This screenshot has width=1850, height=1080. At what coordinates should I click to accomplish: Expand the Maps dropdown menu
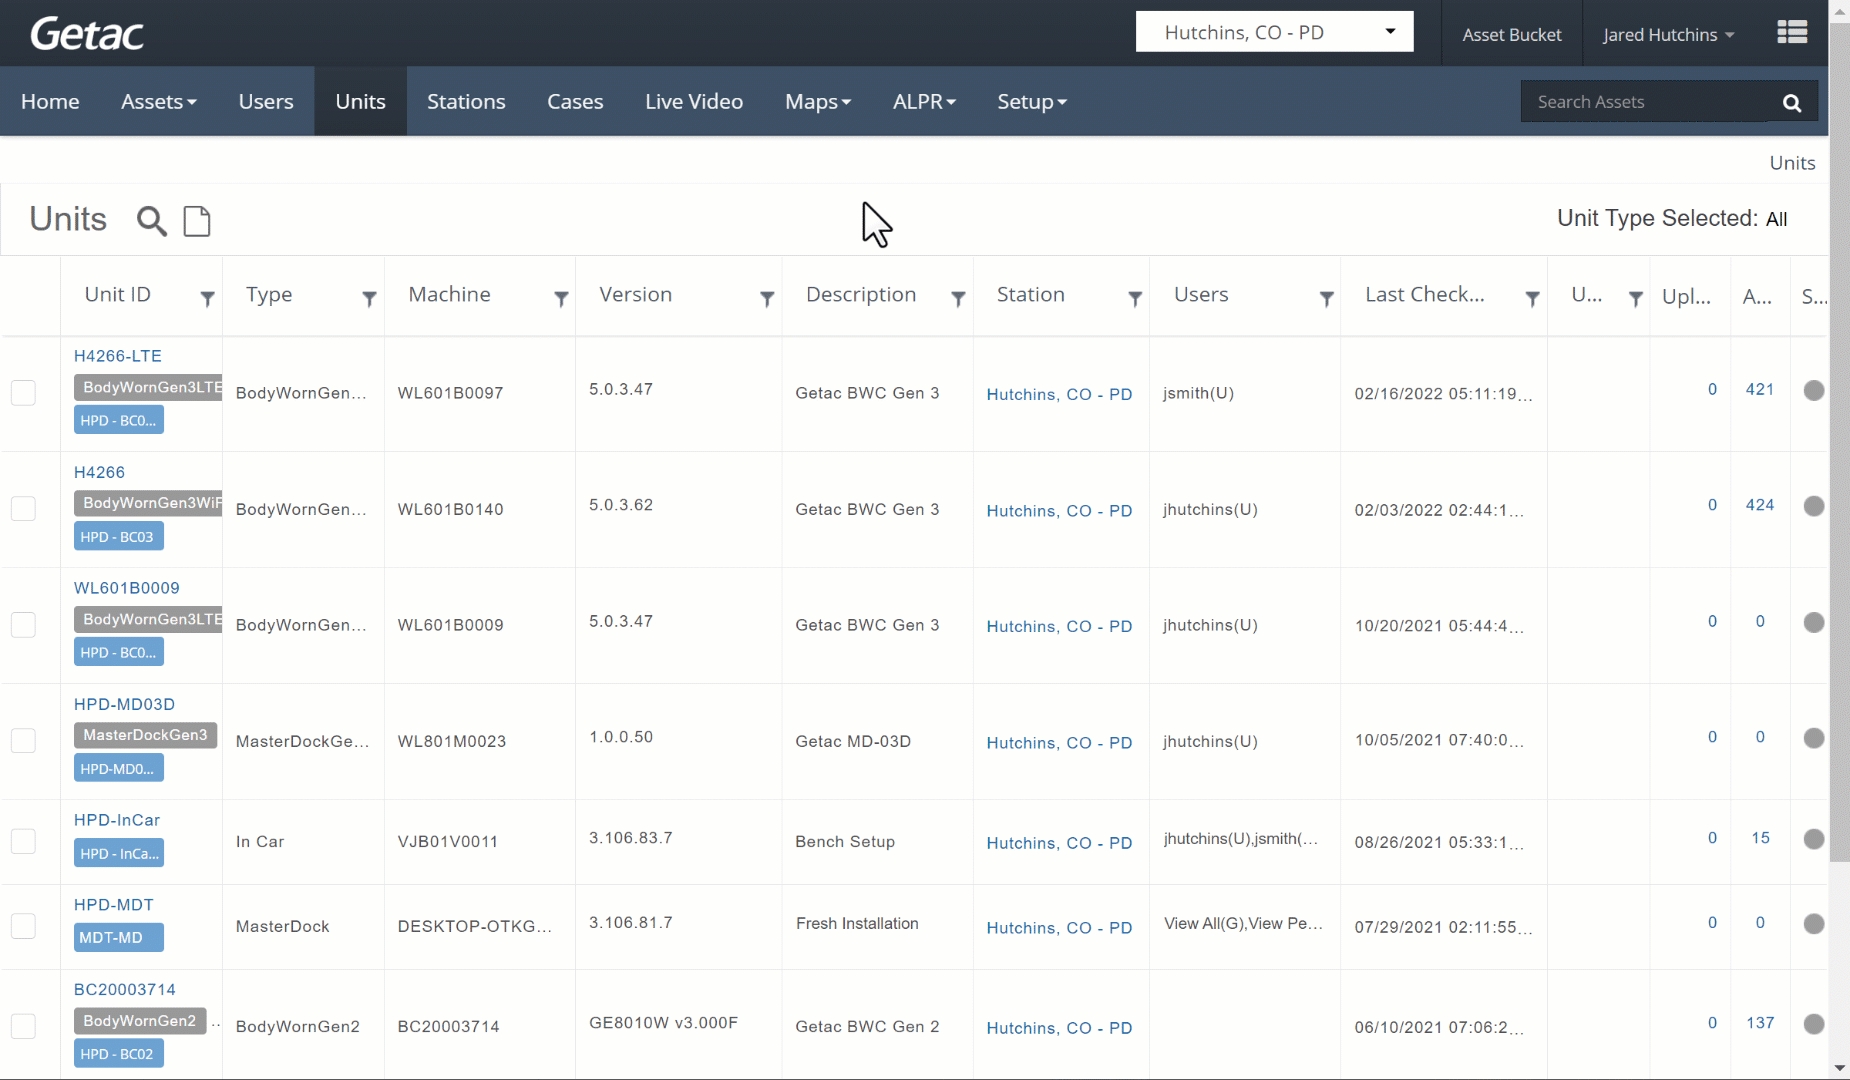[817, 102]
